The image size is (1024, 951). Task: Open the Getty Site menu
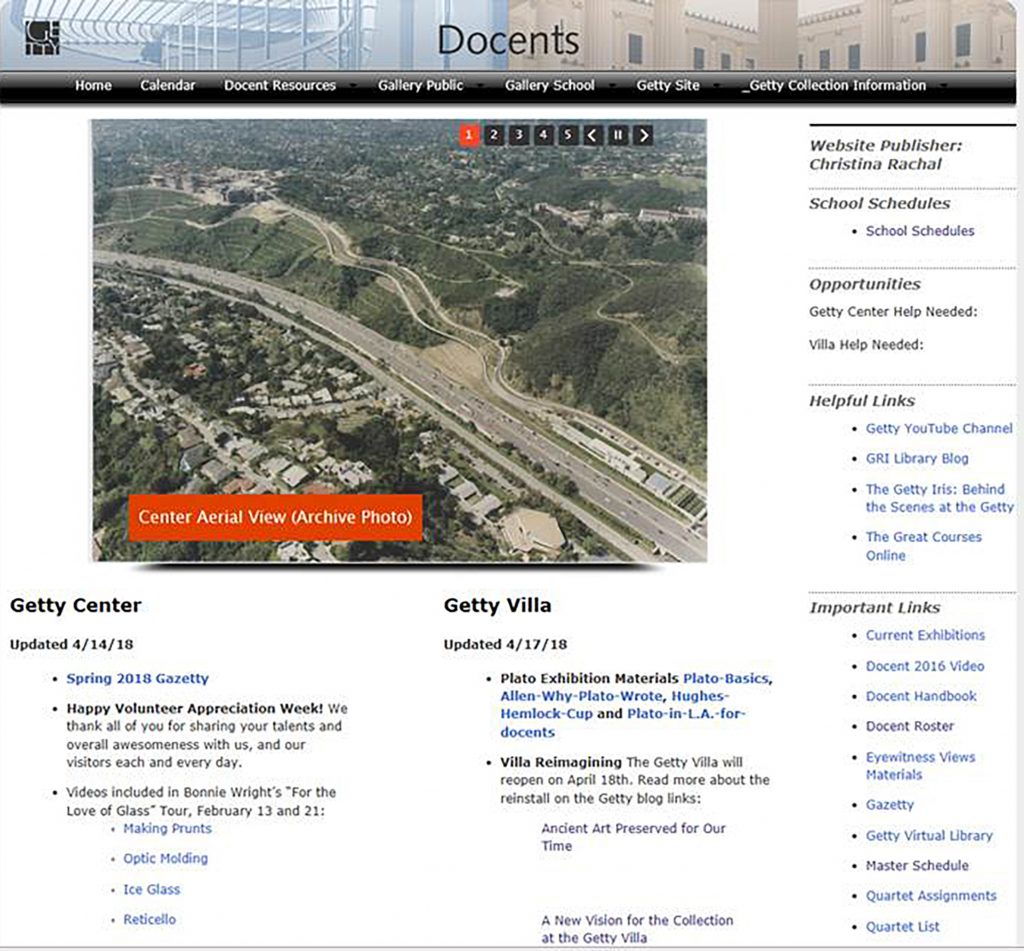(667, 86)
